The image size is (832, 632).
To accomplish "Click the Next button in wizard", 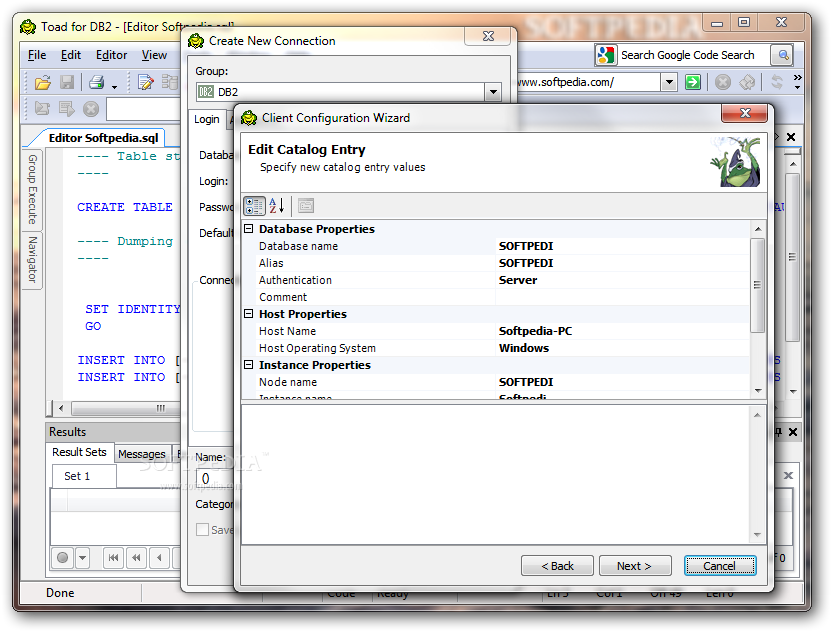I will [x=635, y=566].
